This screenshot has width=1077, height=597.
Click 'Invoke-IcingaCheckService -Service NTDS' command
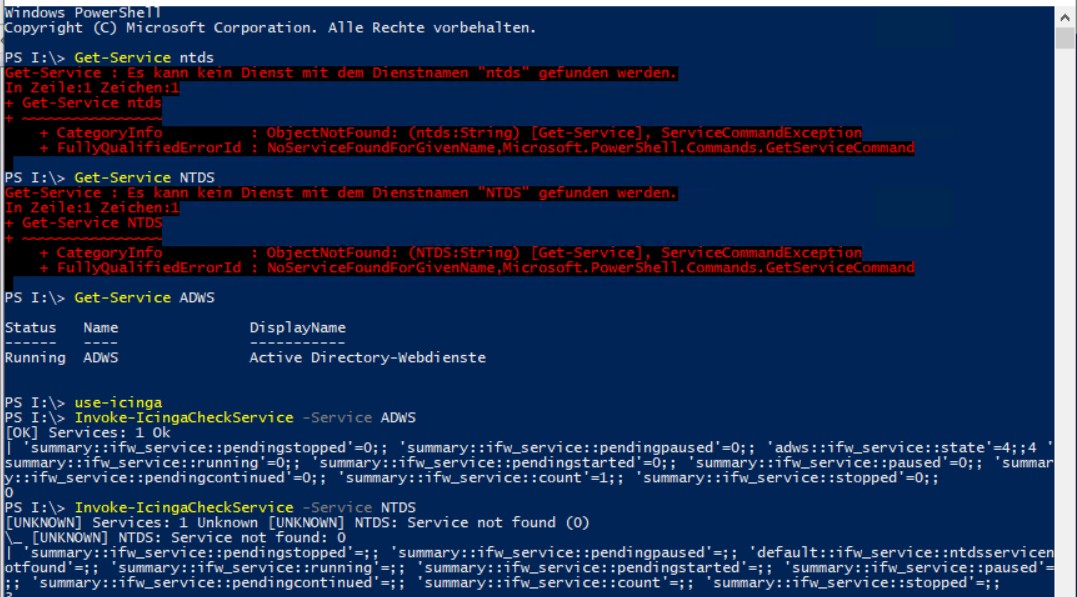point(245,508)
